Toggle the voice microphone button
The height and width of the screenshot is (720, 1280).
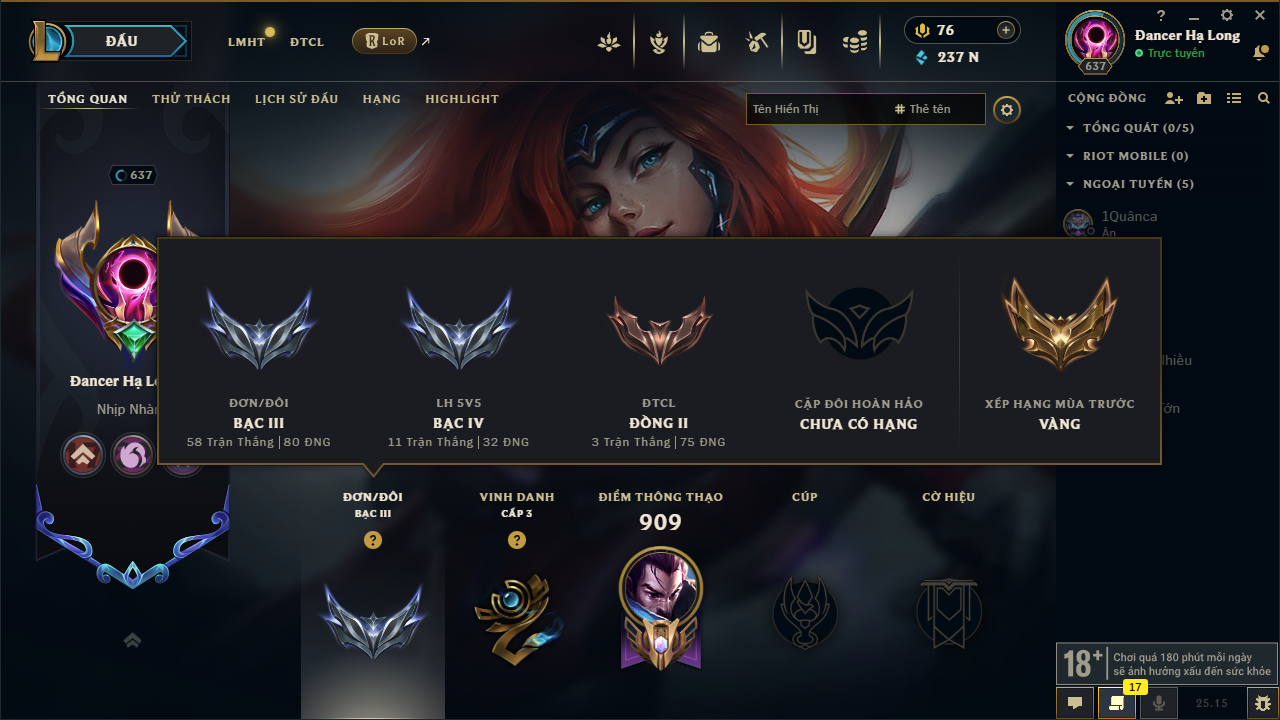click(x=1159, y=703)
